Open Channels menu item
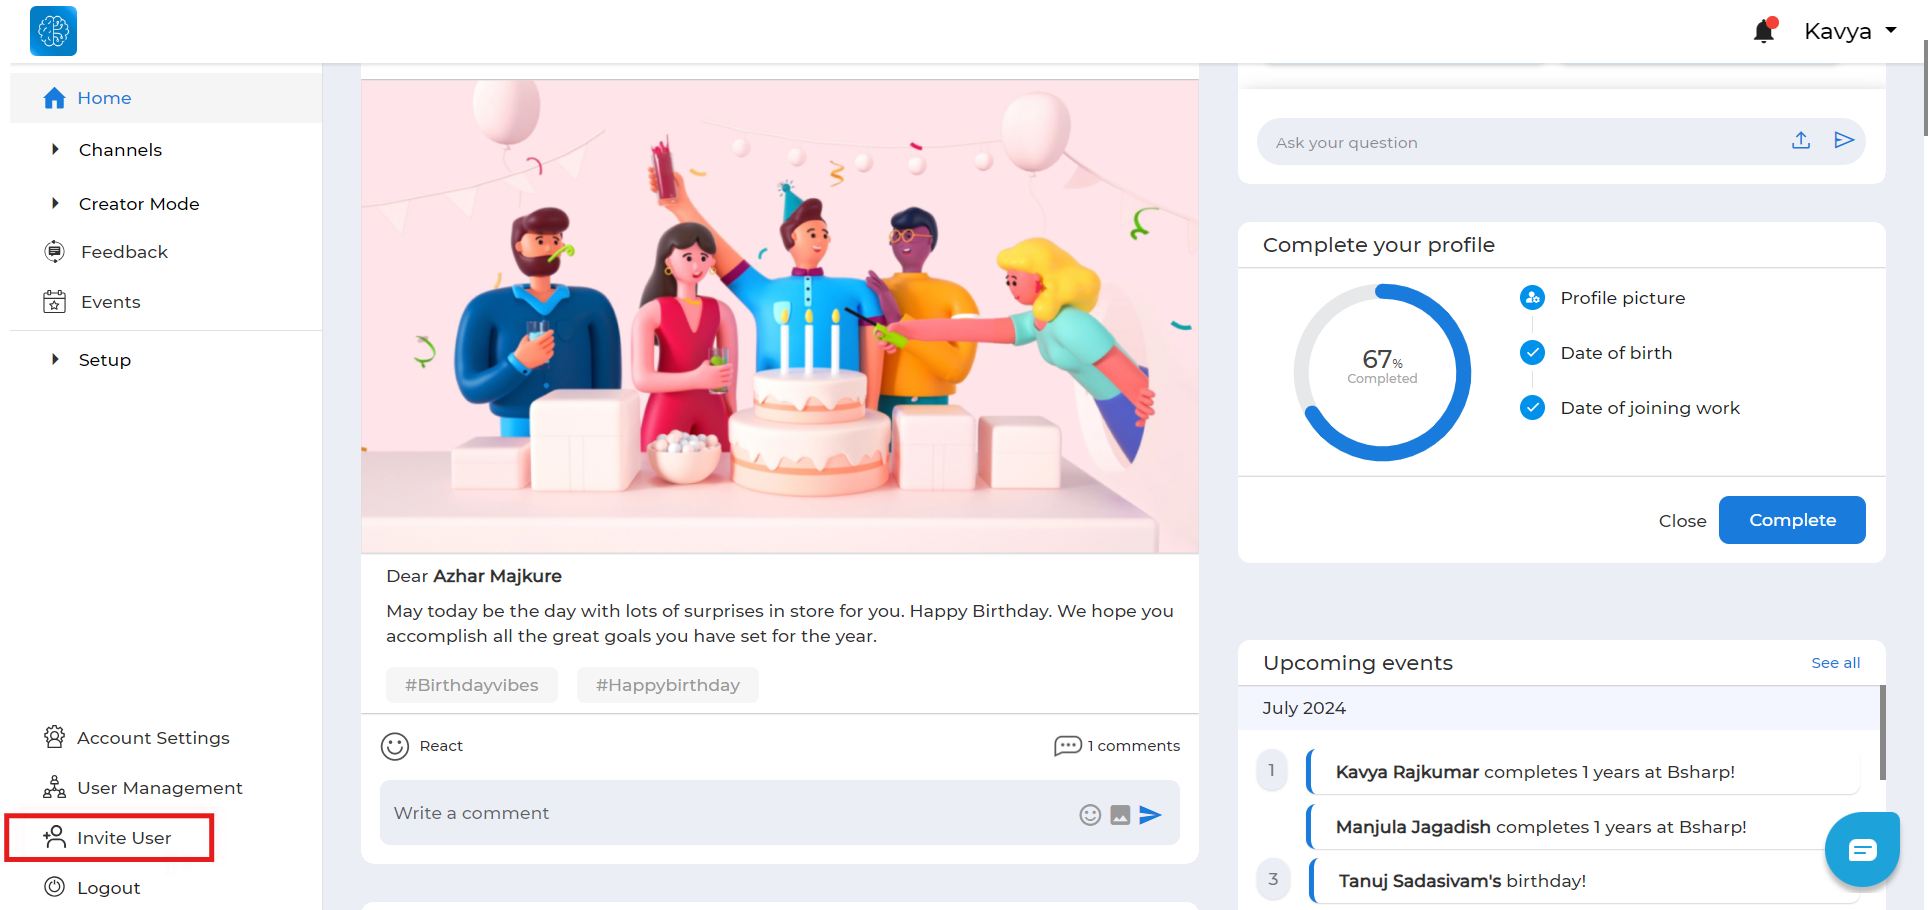 (120, 150)
